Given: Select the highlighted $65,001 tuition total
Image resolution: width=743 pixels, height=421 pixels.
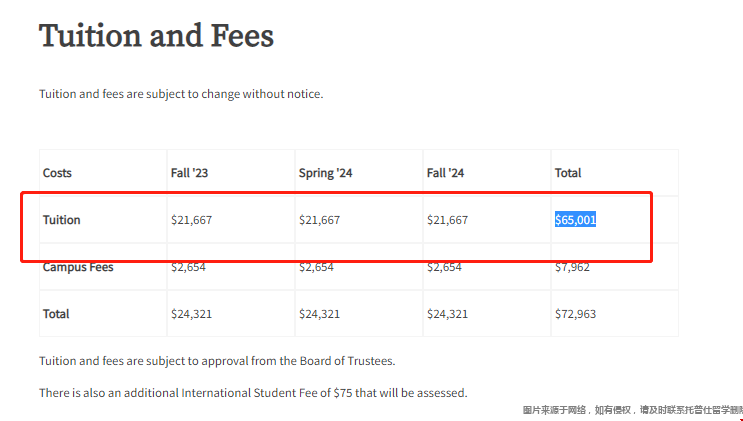Looking at the screenshot, I should point(575,220).
